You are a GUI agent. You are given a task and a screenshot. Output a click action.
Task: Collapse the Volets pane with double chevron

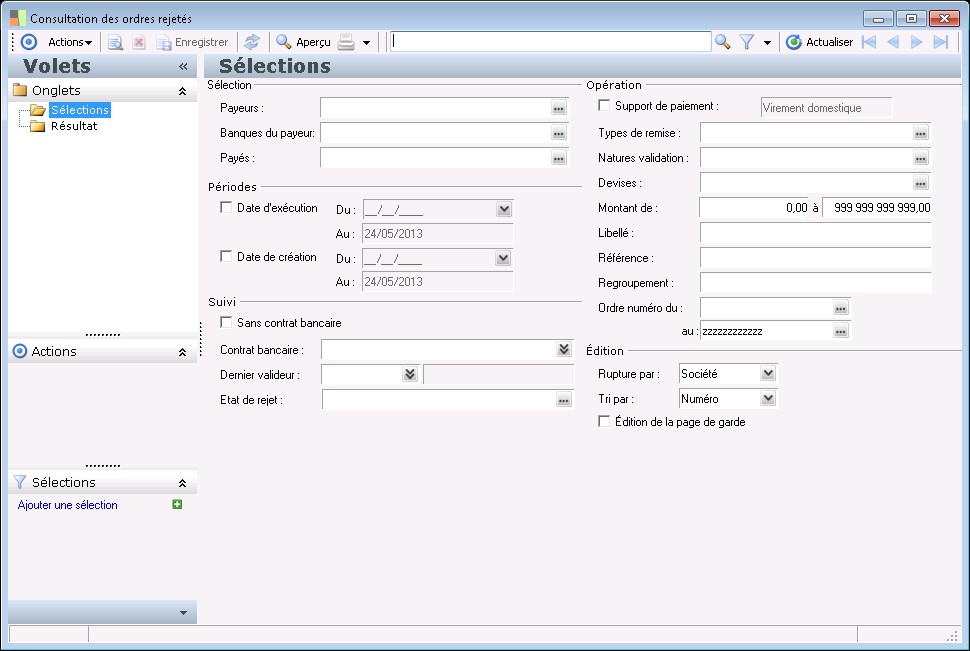183,66
